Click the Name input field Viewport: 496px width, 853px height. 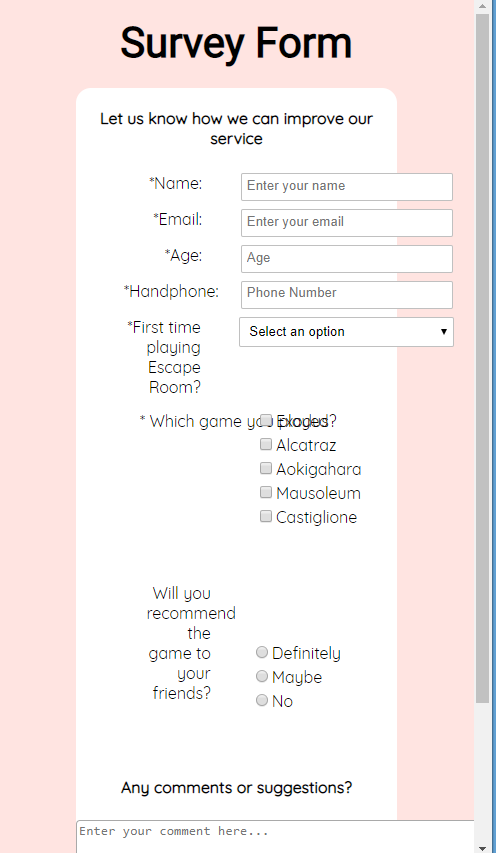[x=347, y=187]
